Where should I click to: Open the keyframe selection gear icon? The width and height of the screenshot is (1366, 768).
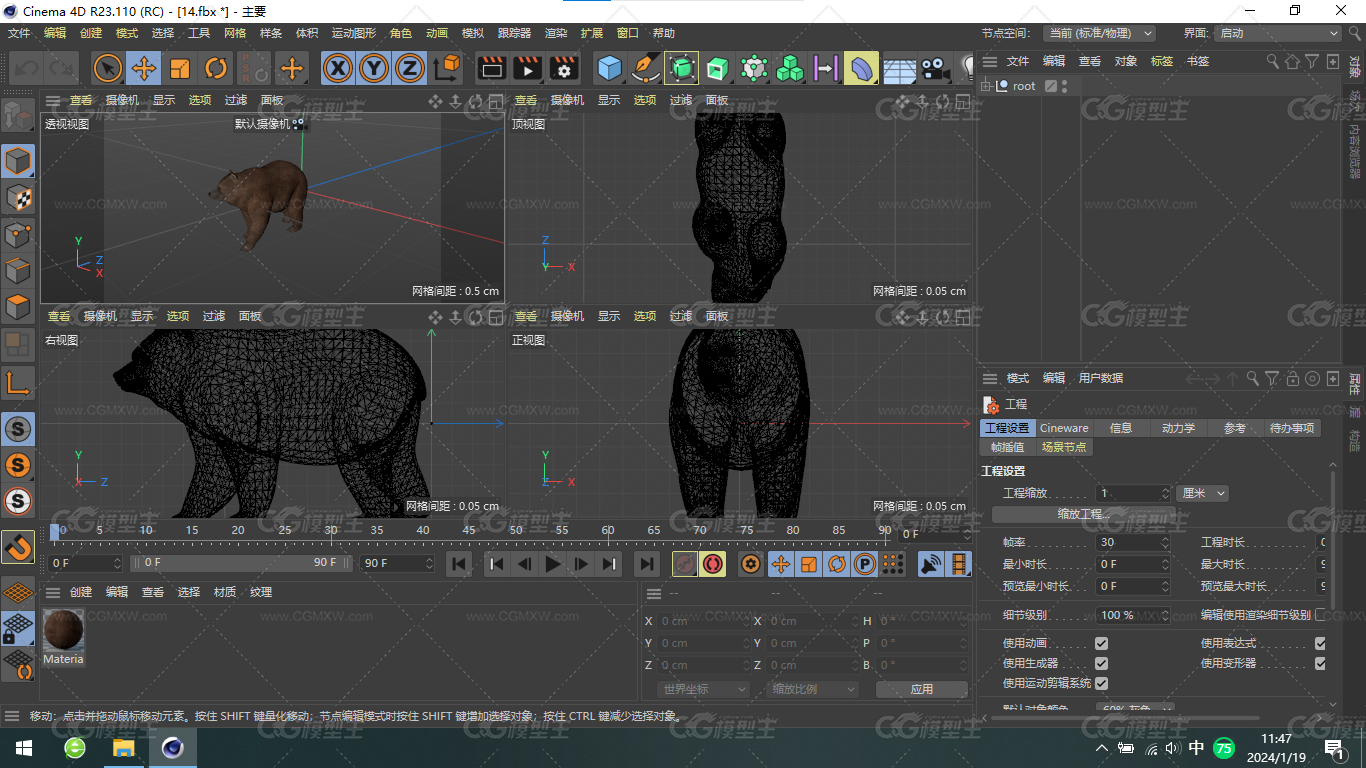[750, 564]
